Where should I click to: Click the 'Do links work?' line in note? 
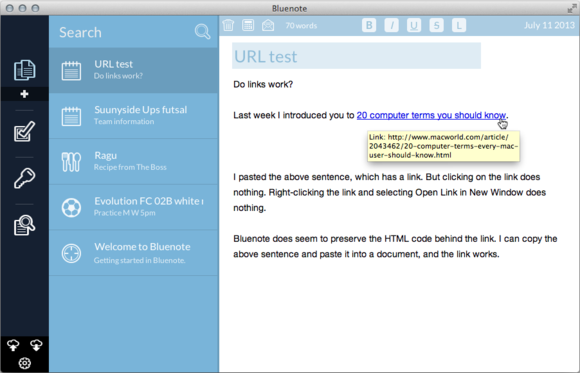(263, 84)
